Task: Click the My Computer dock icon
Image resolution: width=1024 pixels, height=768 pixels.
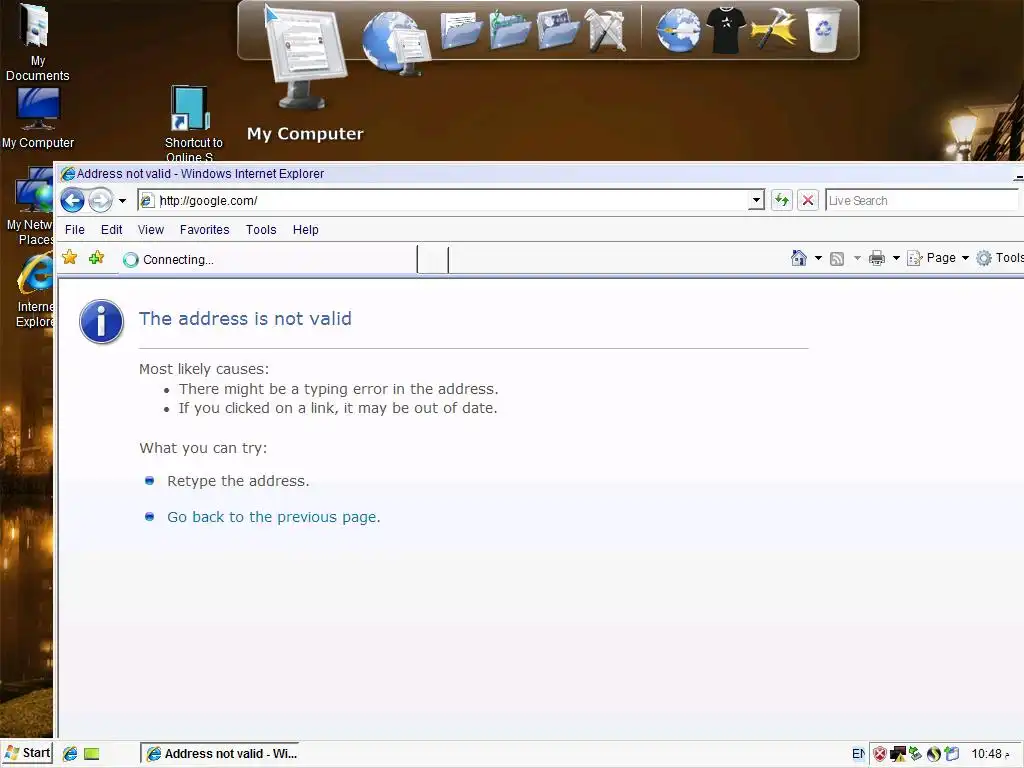Action: tap(304, 59)
